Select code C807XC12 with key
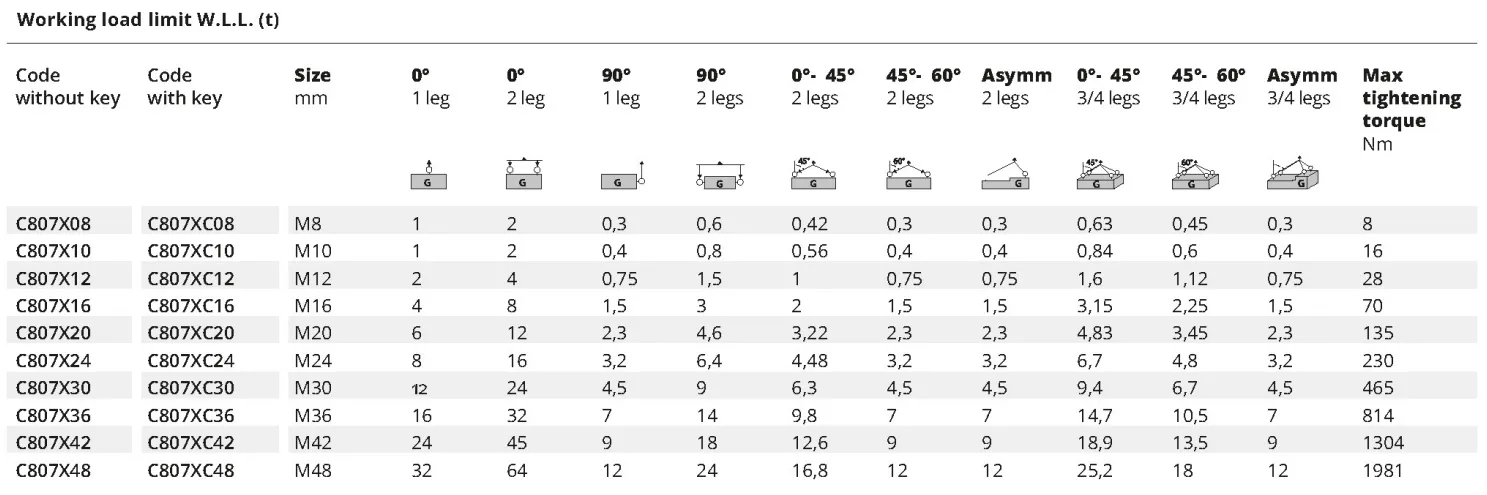 [191, 278]
